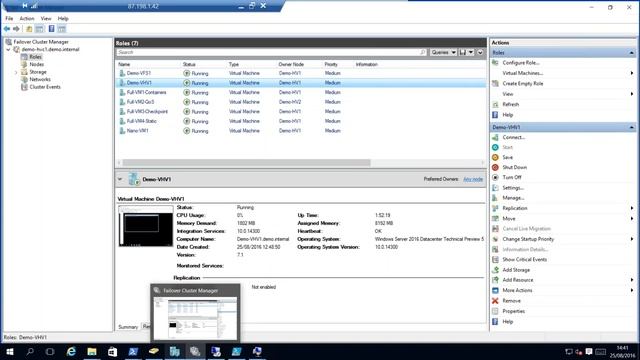Expand the Move submenu arrow

point(632,218)
